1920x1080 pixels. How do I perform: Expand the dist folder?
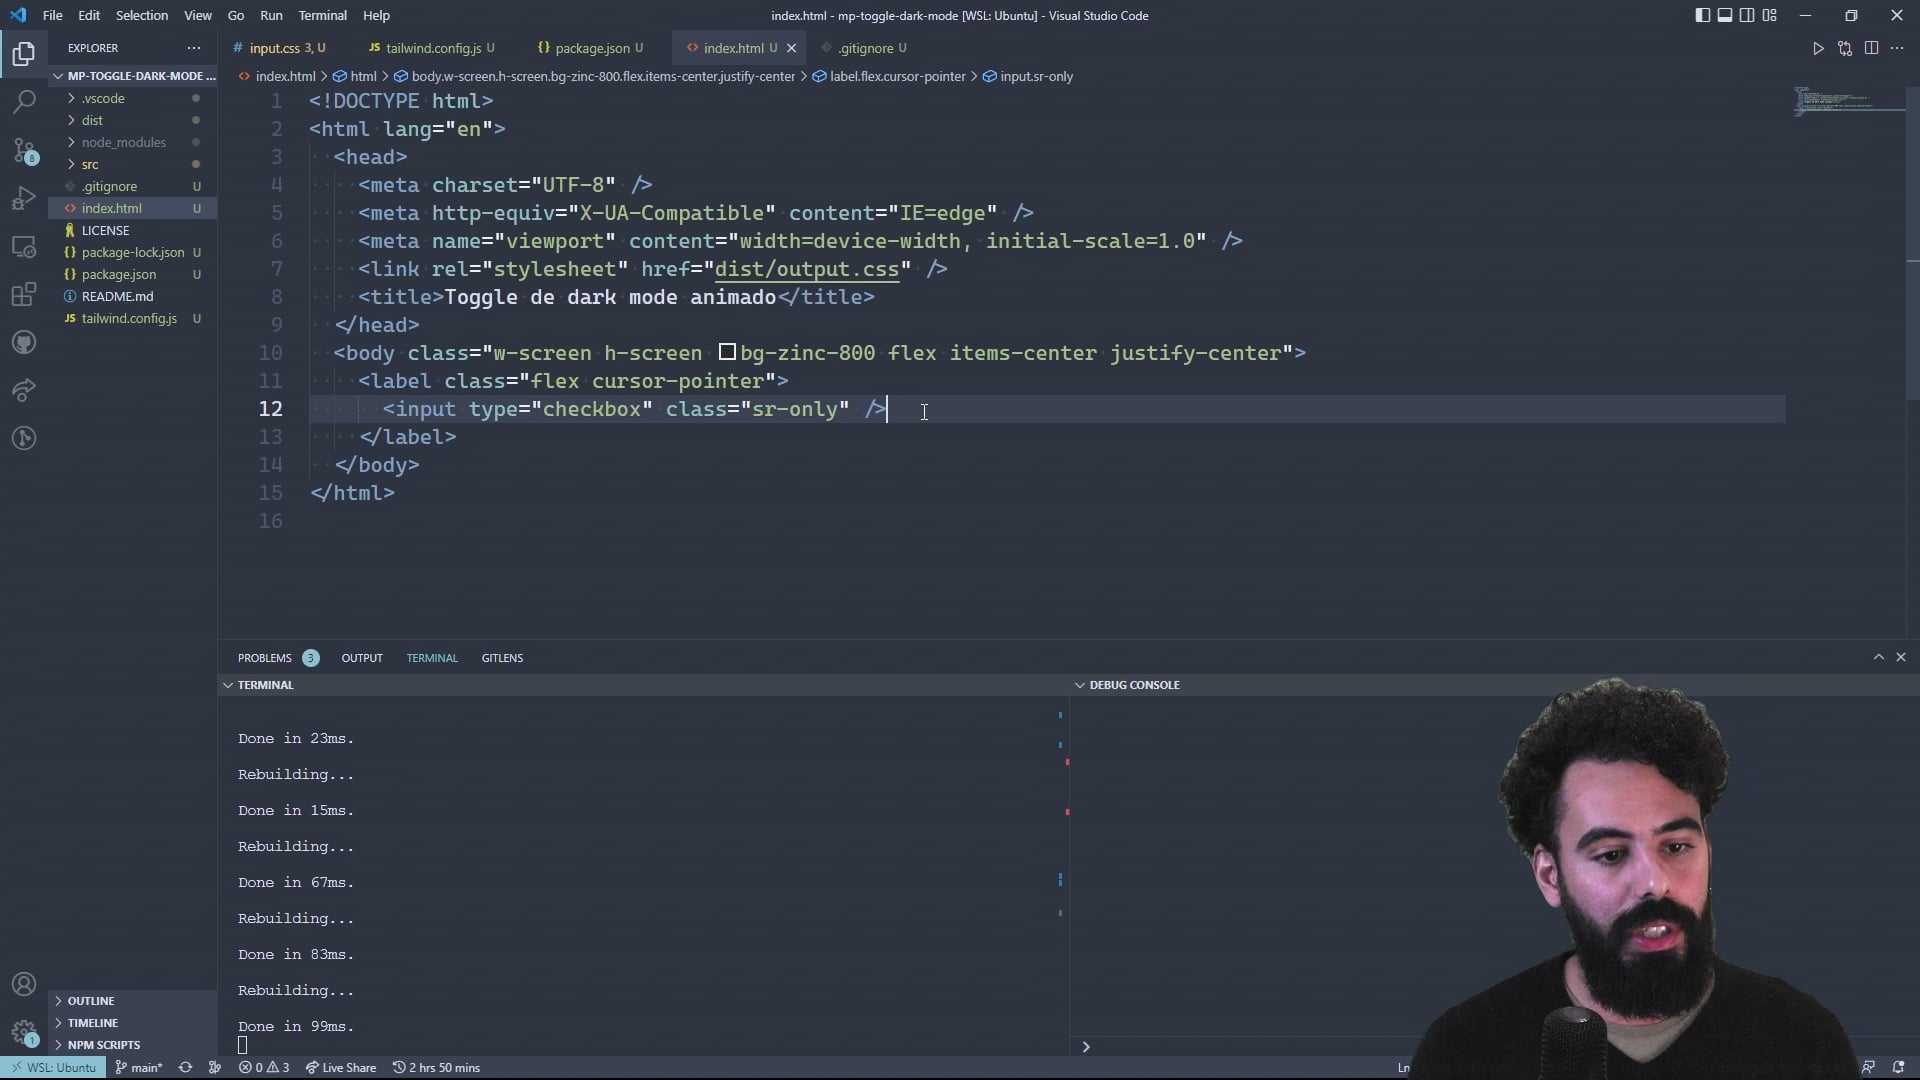(x=92, y=120)
